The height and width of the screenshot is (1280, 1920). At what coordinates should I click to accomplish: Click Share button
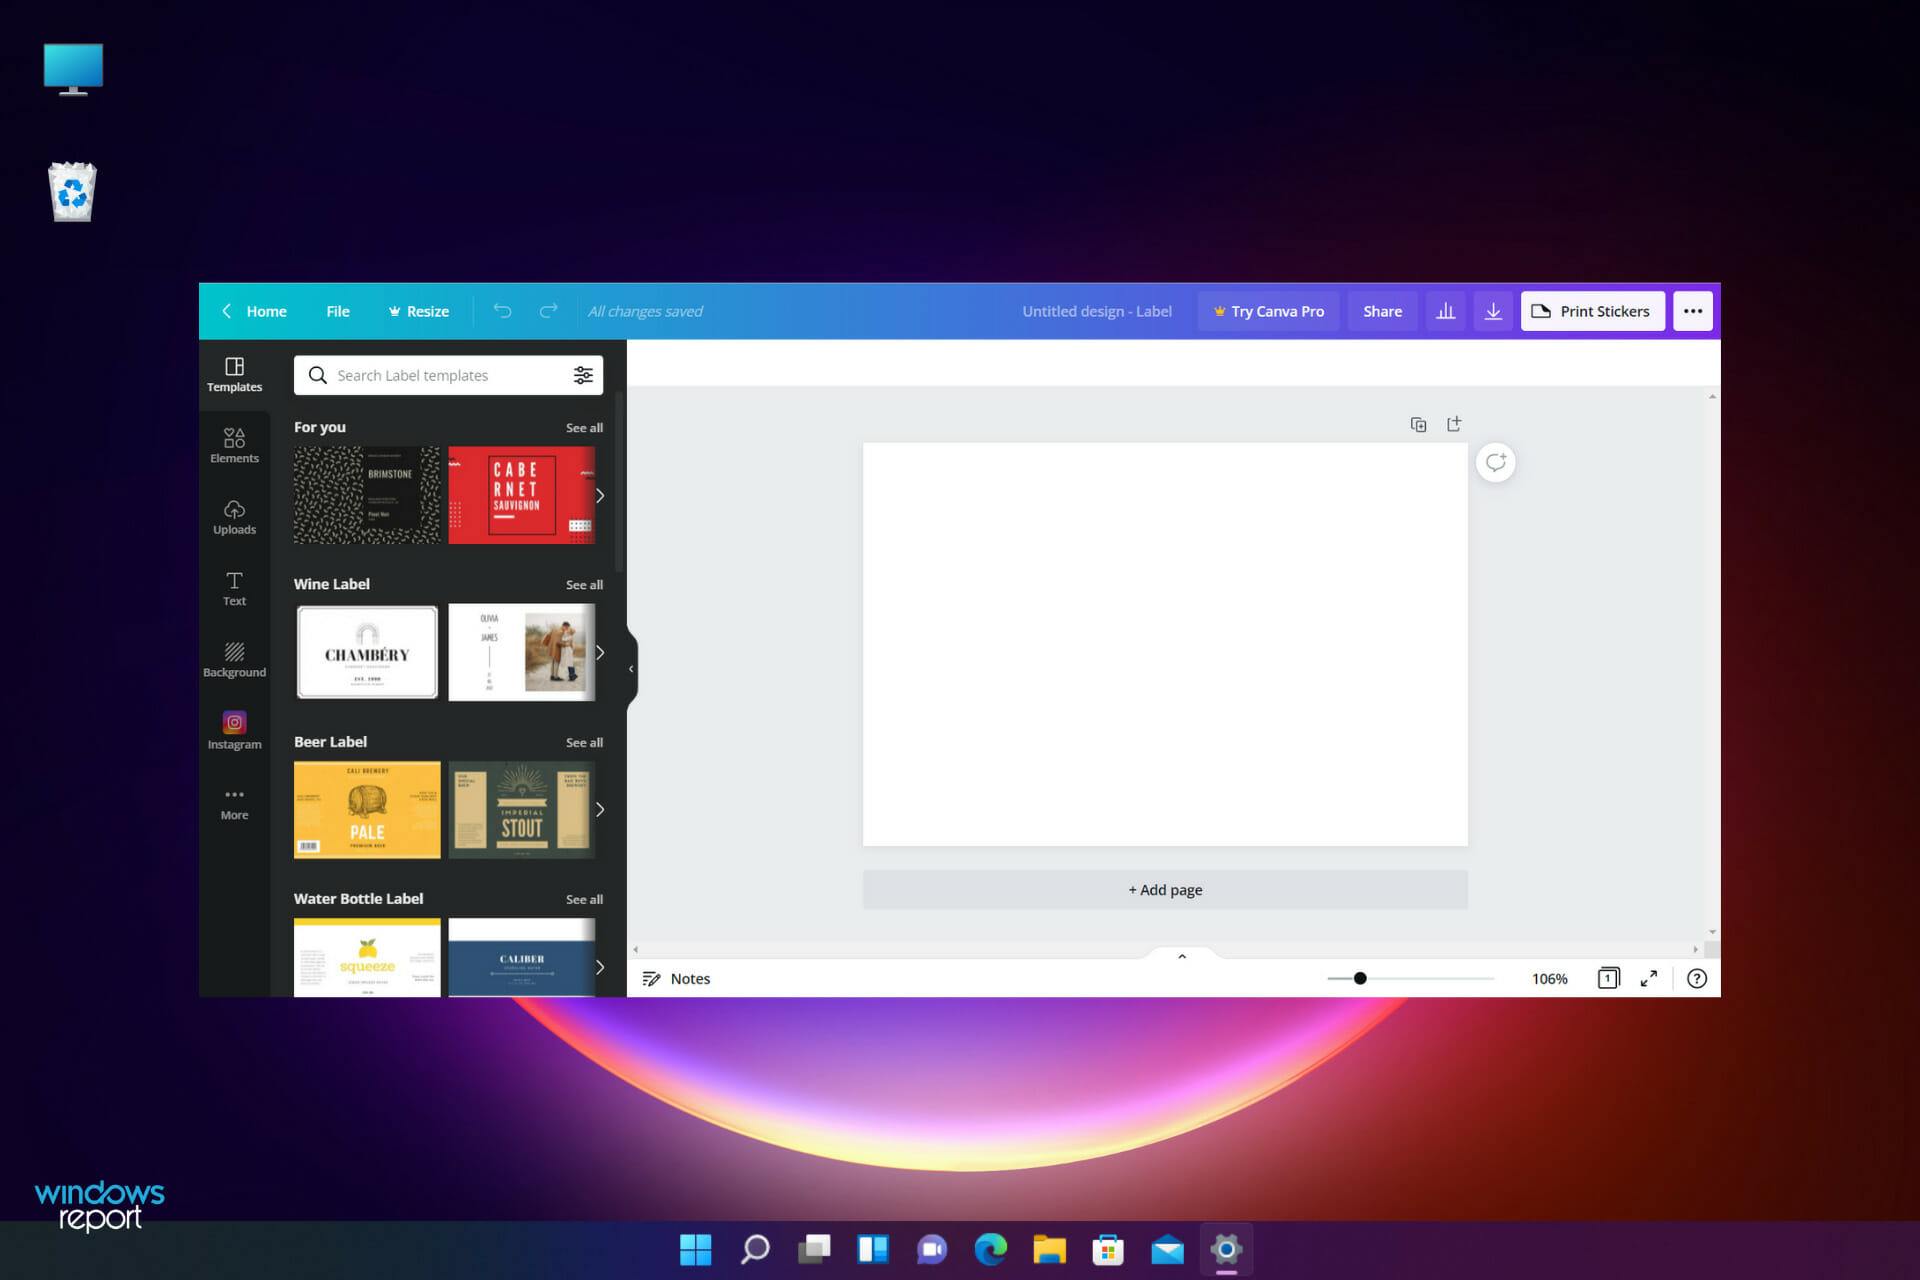coord(1381,311)
